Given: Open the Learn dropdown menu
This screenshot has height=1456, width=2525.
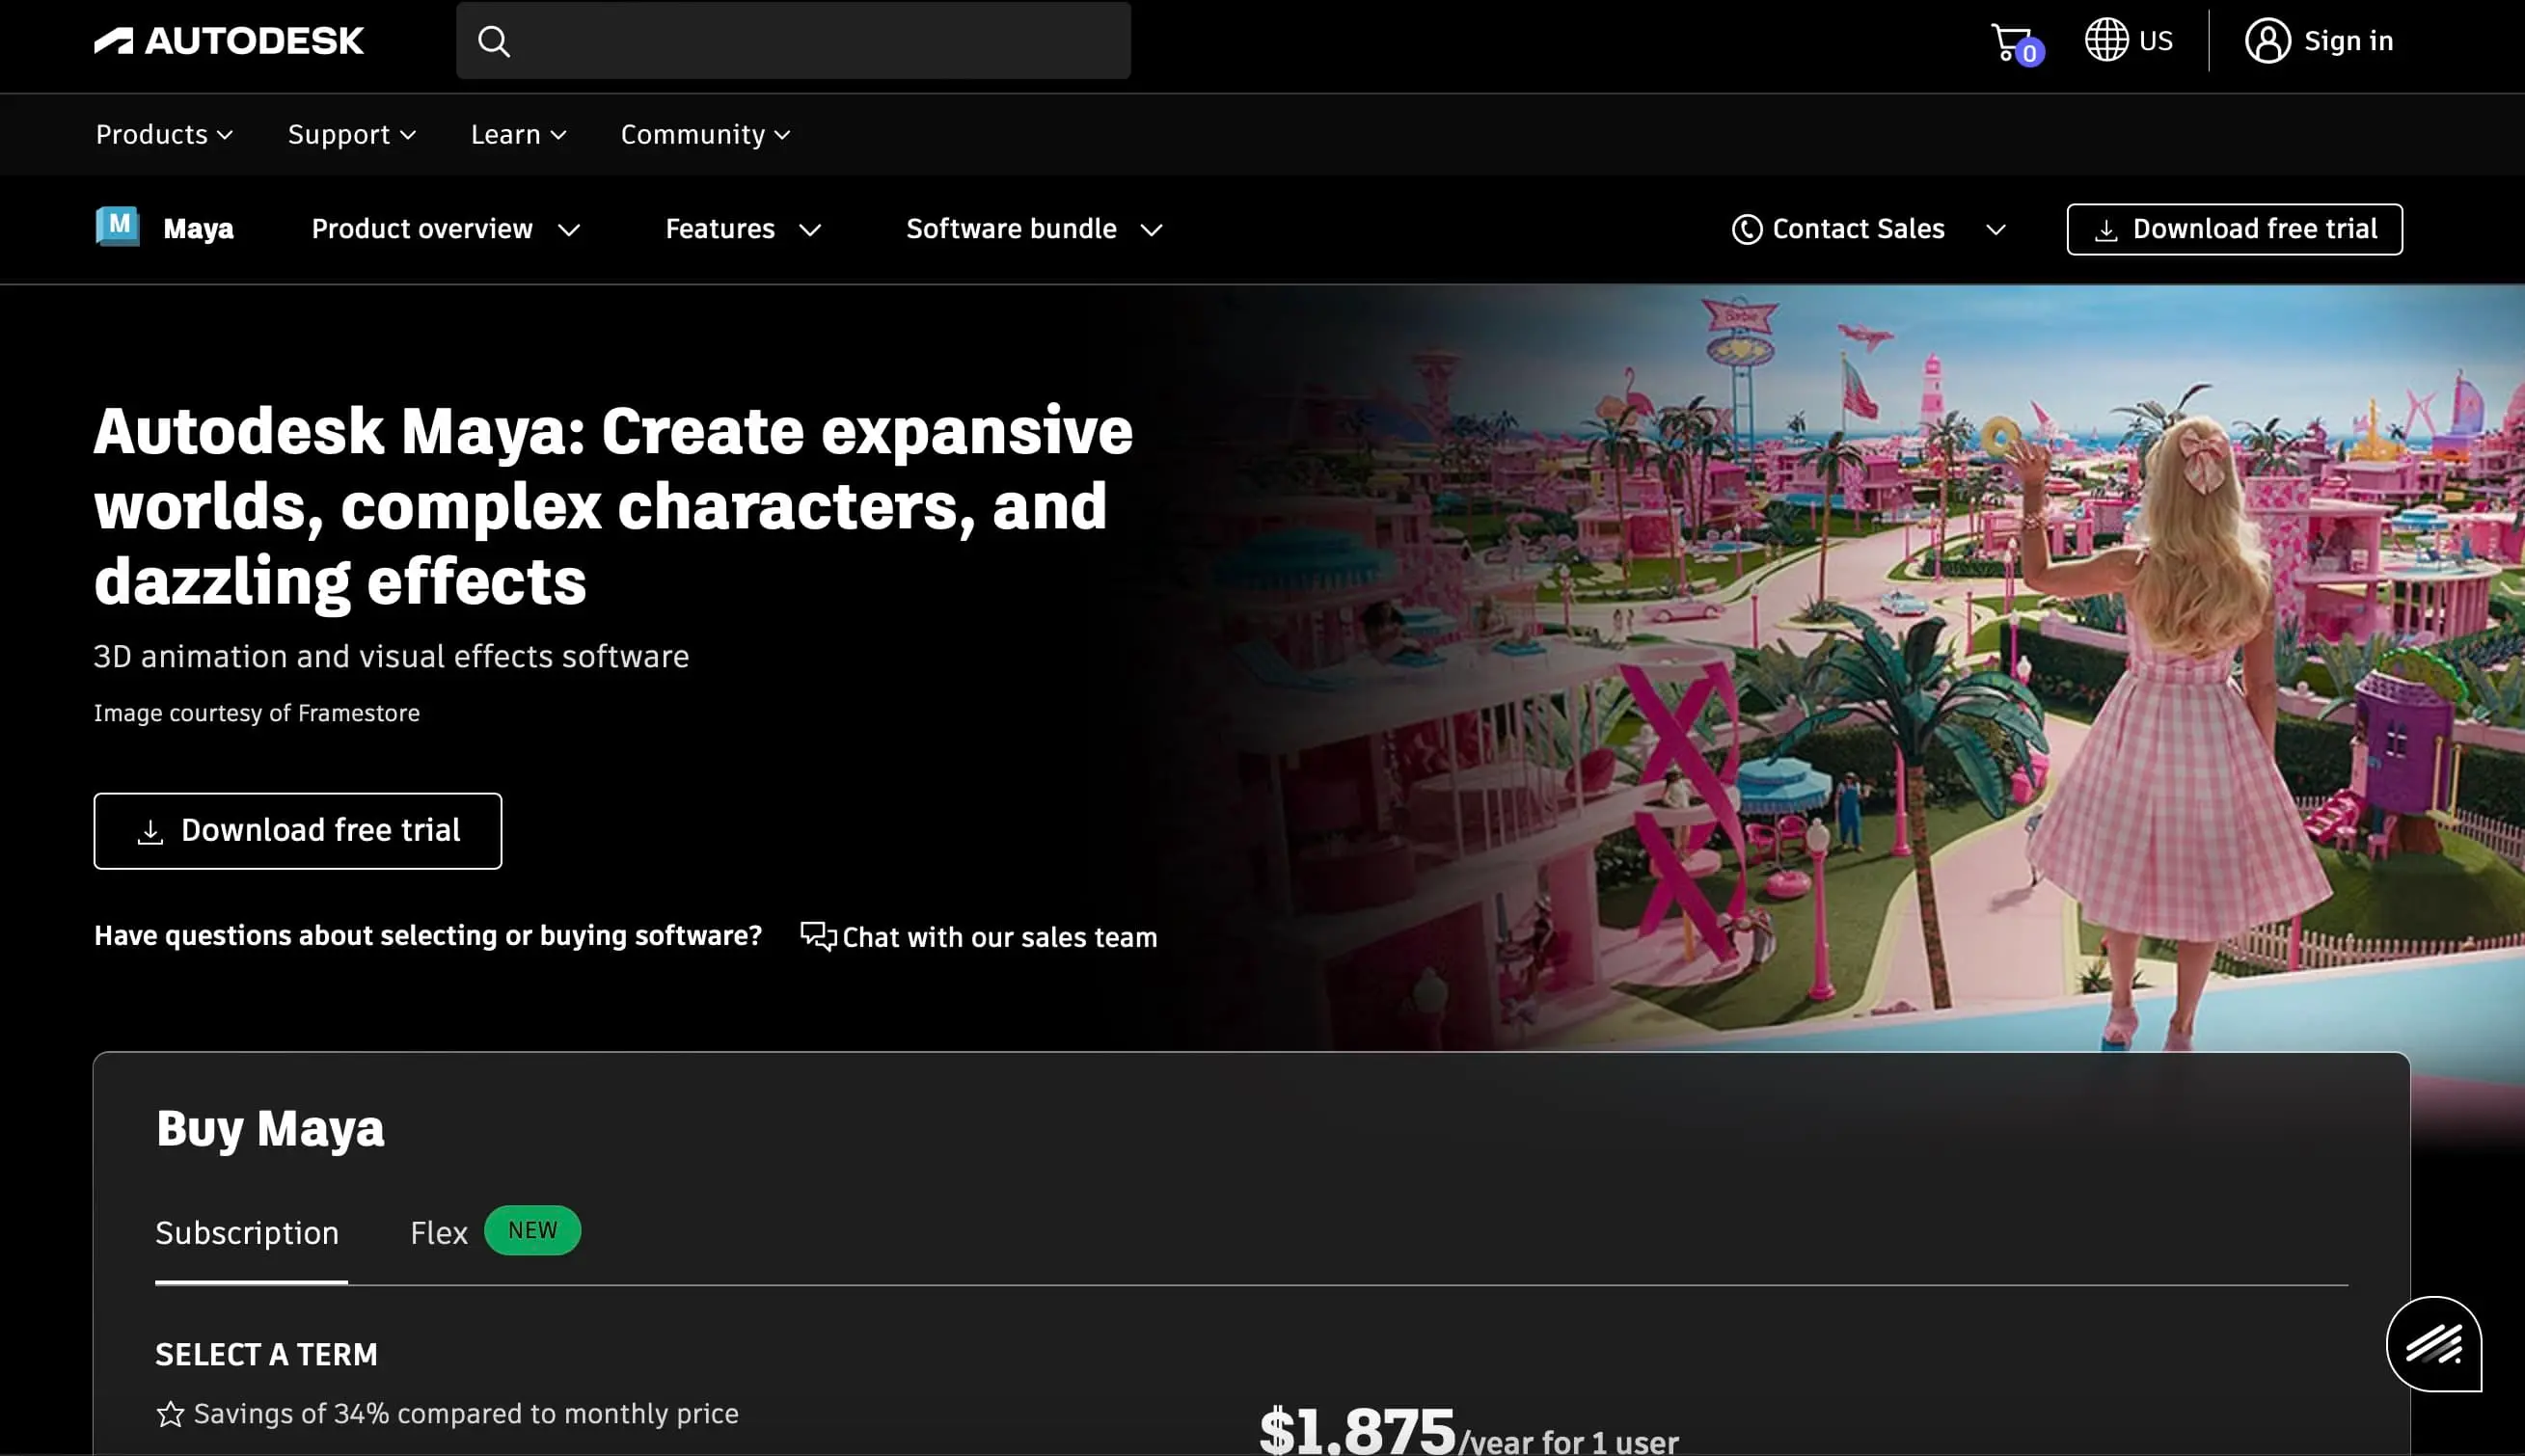Looking at the screenshot, I should point(518,134).
